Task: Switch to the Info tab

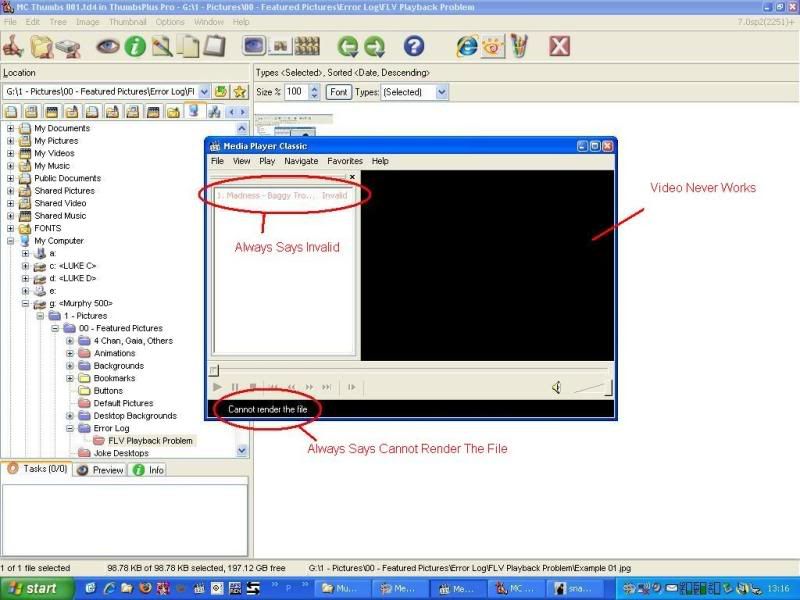Action: point(148,470)
